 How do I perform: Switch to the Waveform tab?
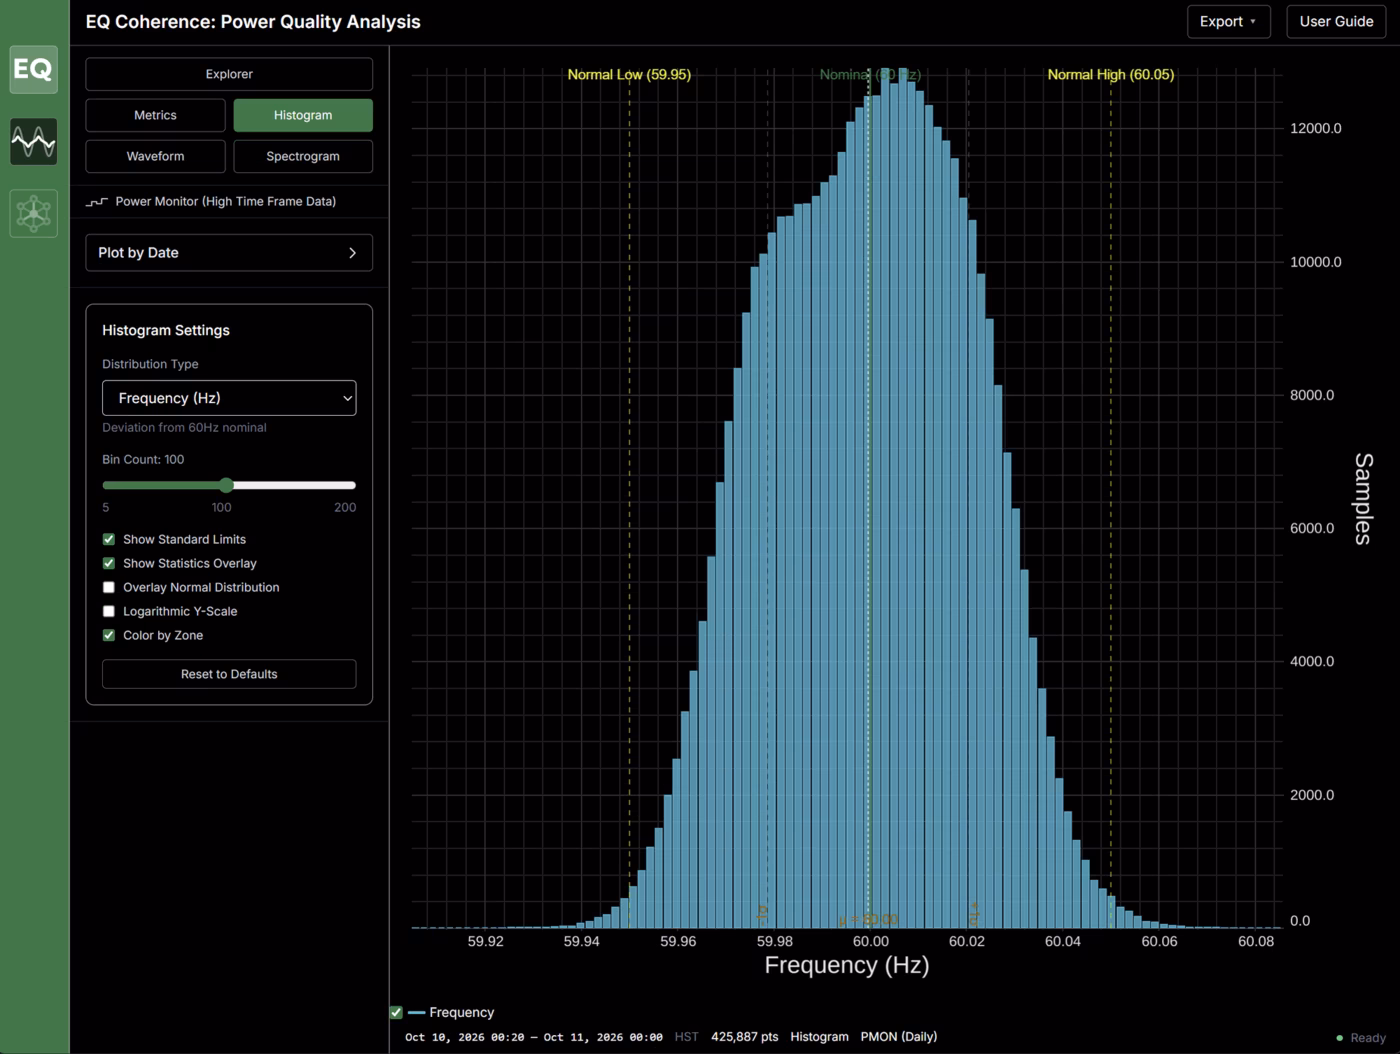tap(155, 156)
